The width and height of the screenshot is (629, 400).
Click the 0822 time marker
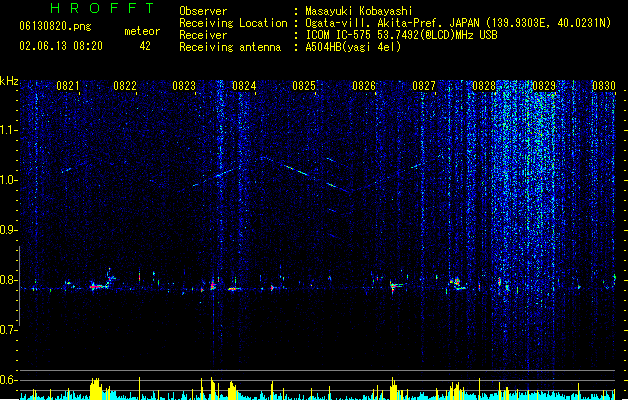tap(125, 86)
